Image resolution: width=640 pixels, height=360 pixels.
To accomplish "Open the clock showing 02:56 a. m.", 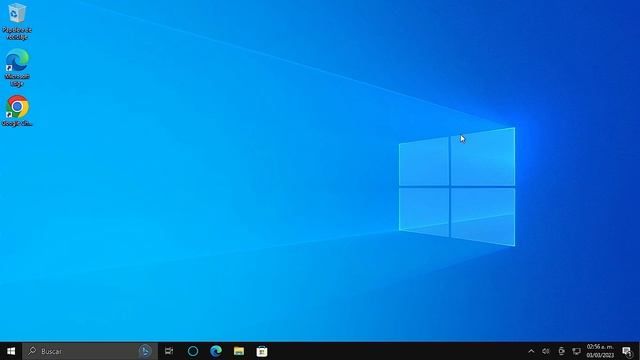I will 600,351.
